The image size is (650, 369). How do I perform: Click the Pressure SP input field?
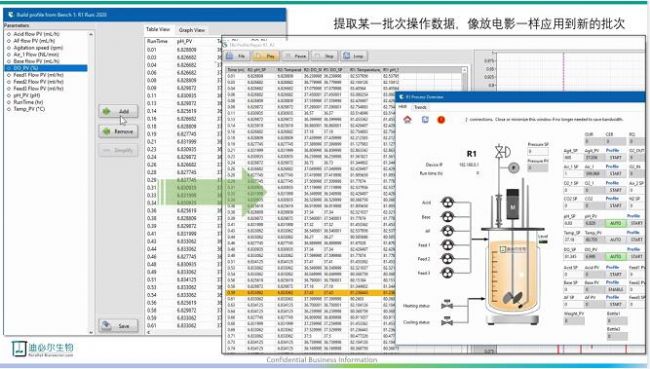tap(538, 152)
